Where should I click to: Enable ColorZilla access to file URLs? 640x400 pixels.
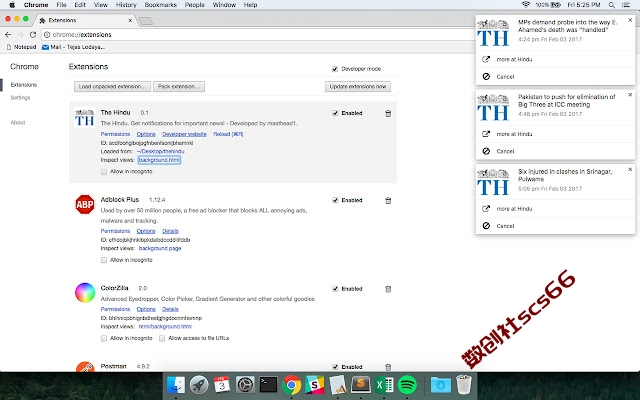[162, 338]
